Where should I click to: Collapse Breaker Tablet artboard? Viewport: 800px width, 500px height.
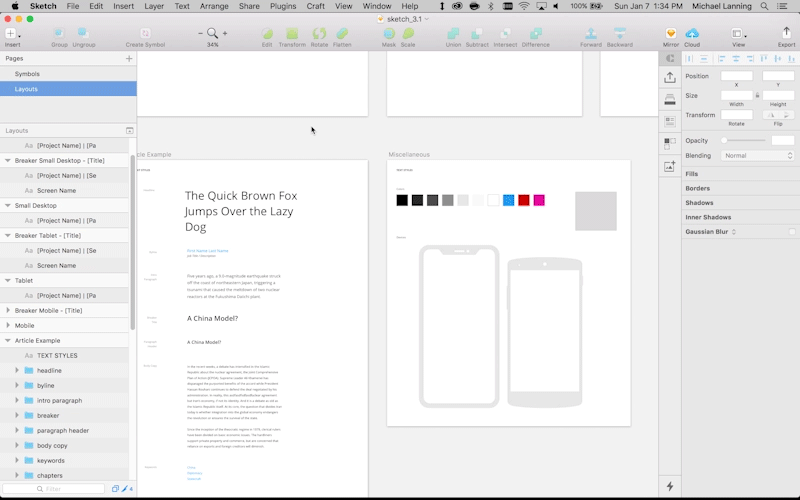tap(8, 235)
